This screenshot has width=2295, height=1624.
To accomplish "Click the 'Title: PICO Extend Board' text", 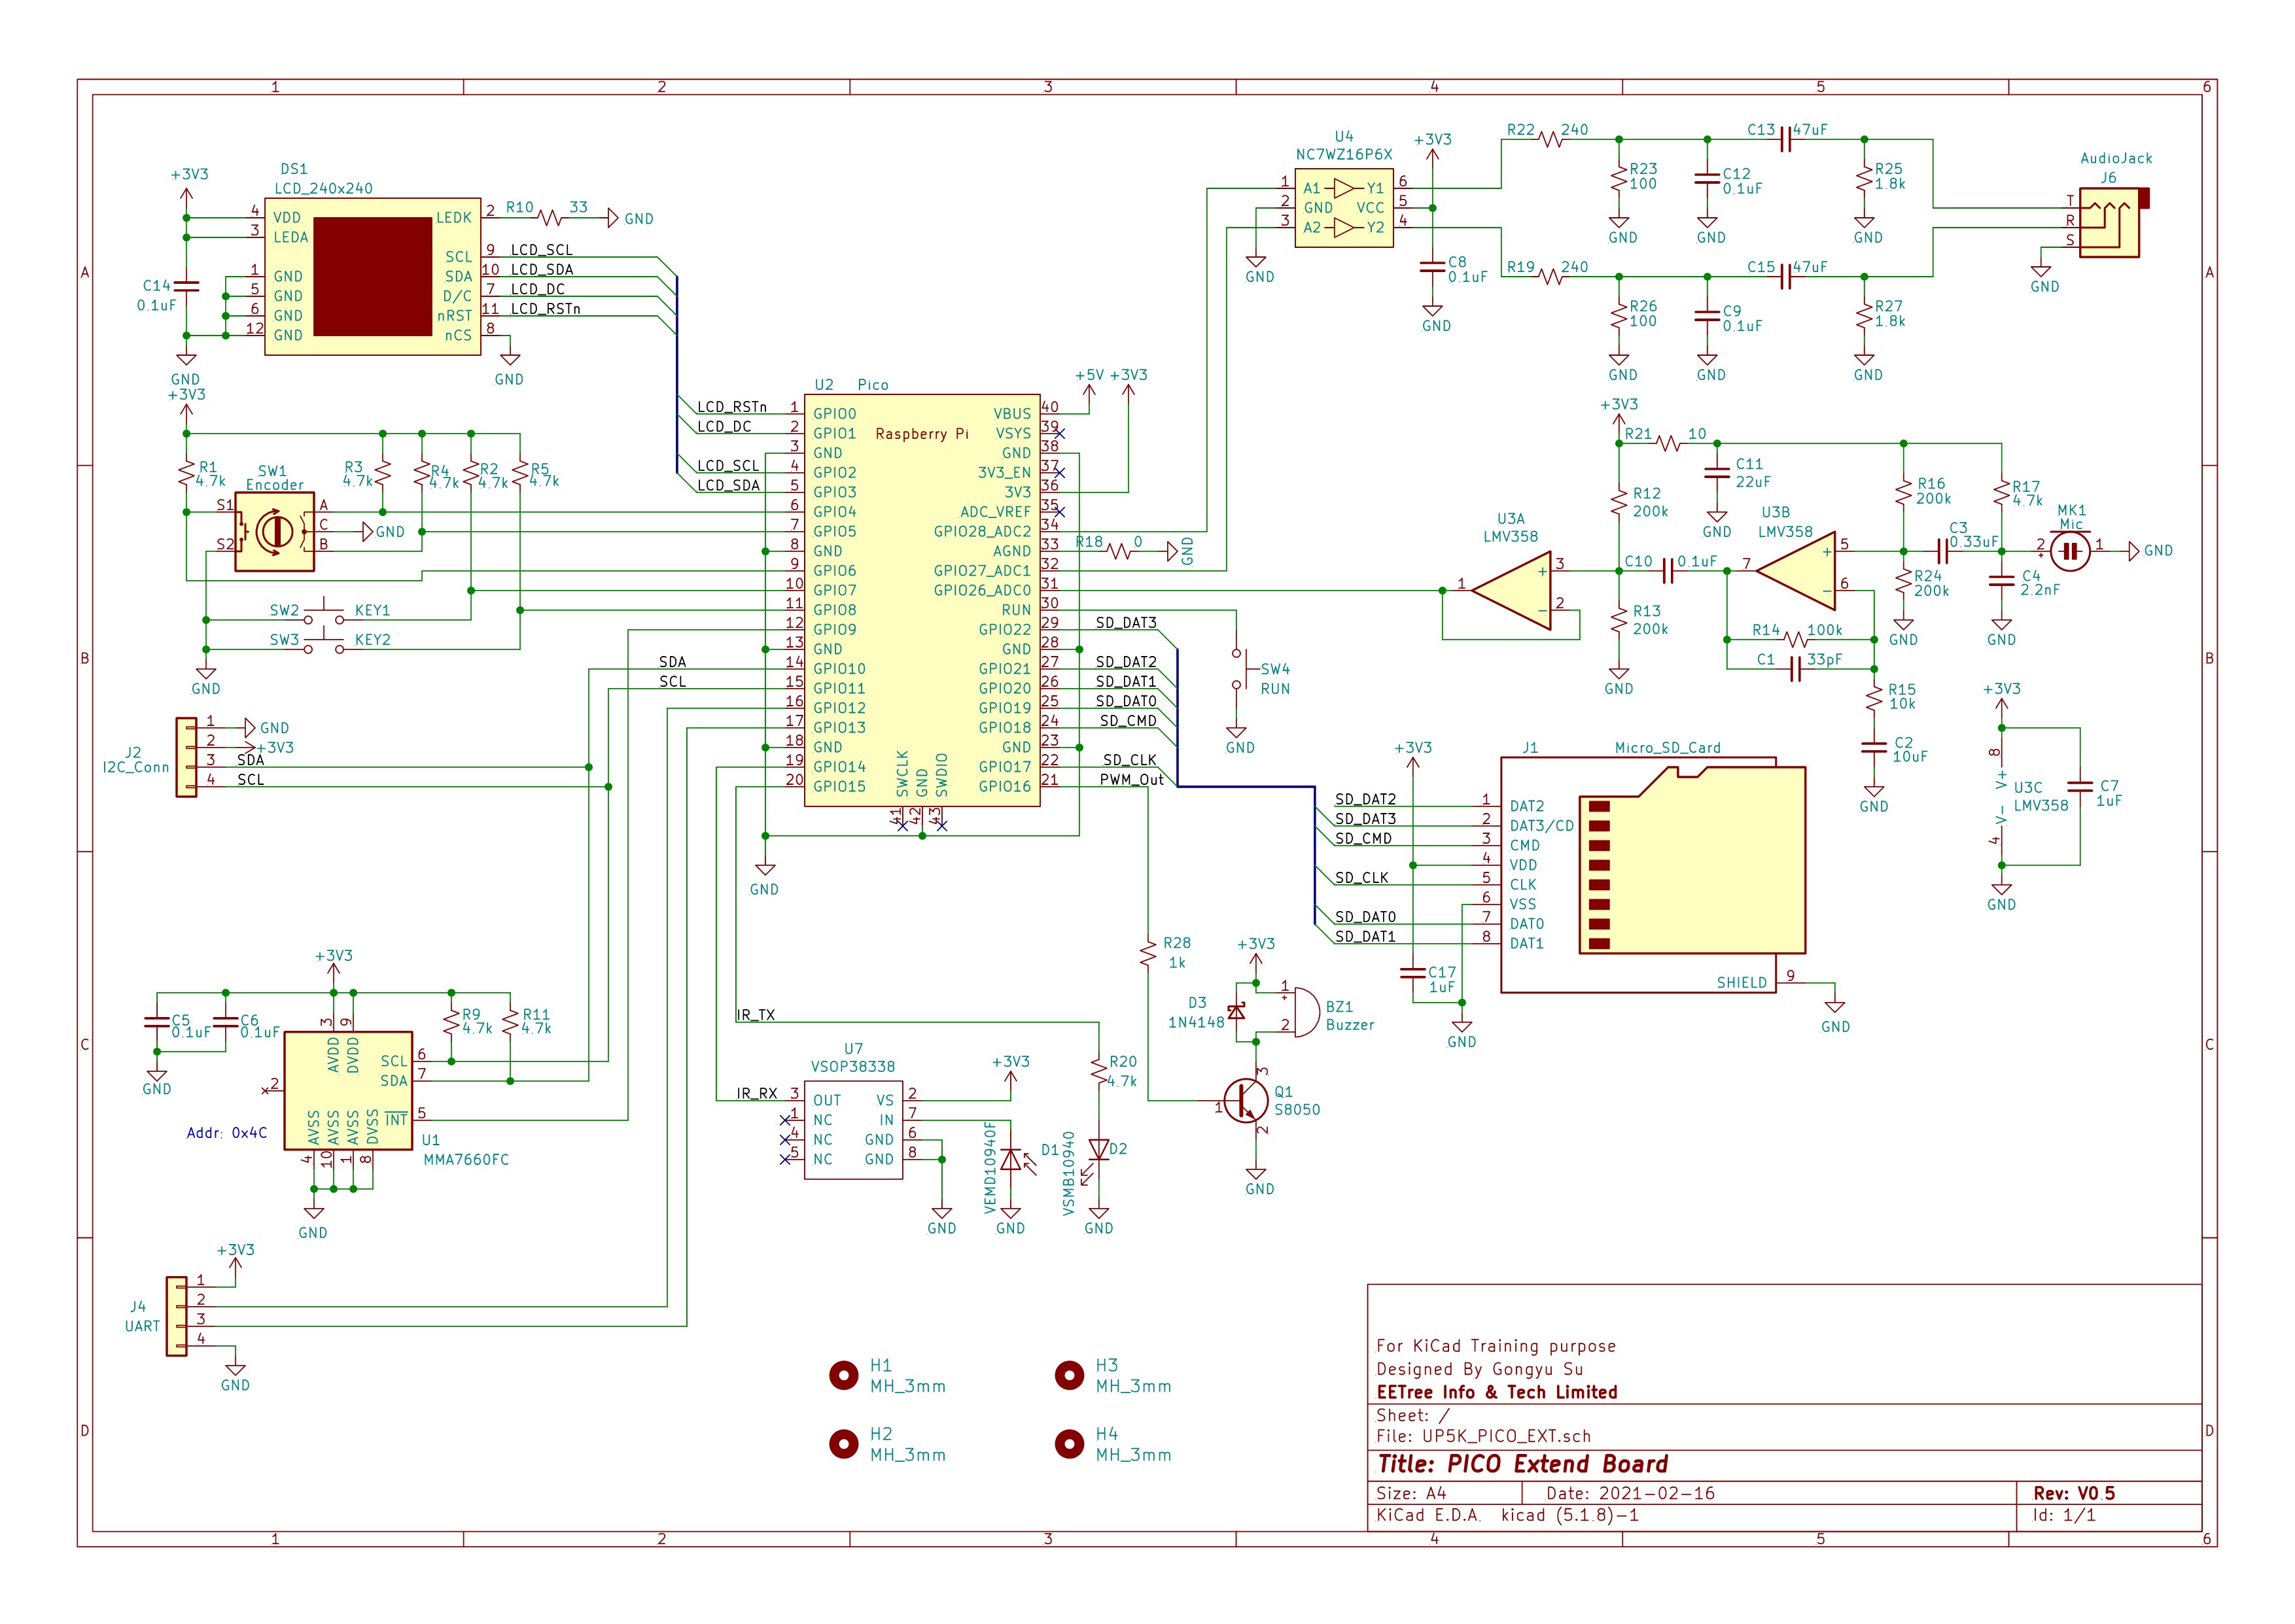I will click(x=1522, y=1464).
